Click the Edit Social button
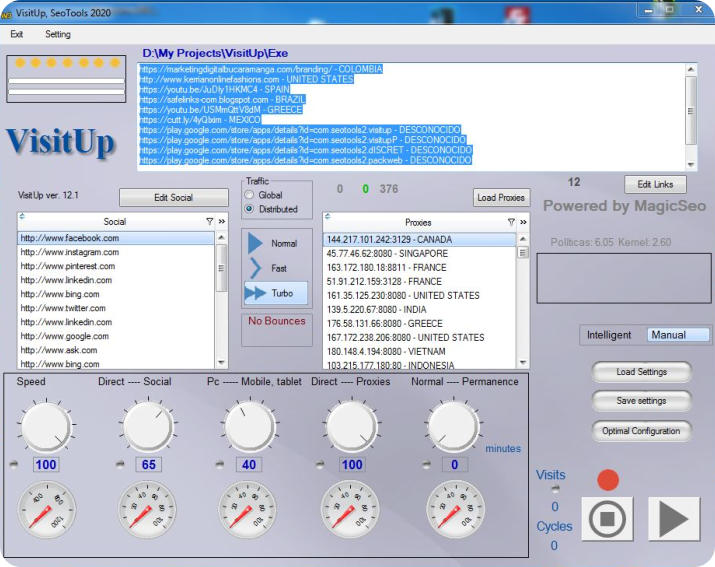This screenshot has height=567, width=715. (x=174, y=198)
